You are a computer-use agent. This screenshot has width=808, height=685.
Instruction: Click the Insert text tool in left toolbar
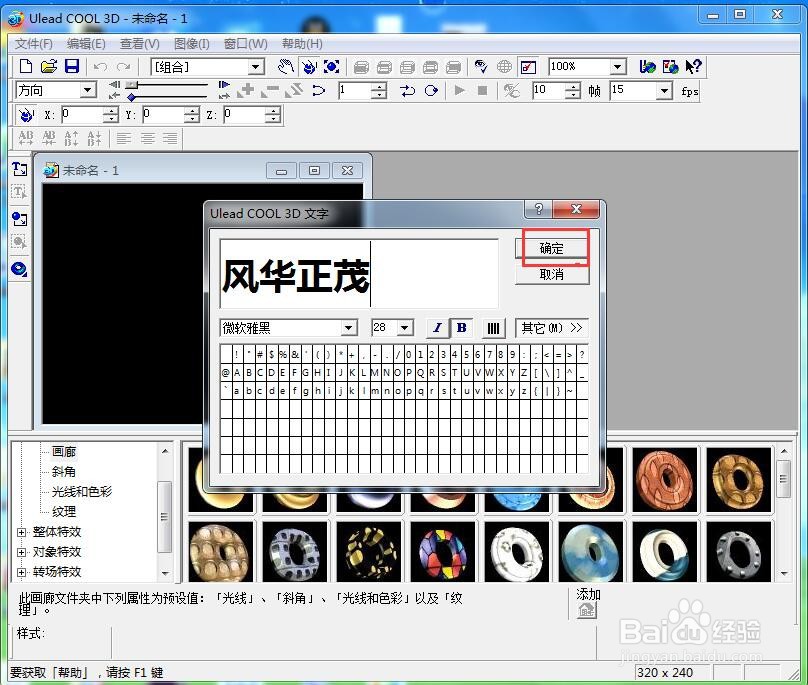(x=20, y=169)
